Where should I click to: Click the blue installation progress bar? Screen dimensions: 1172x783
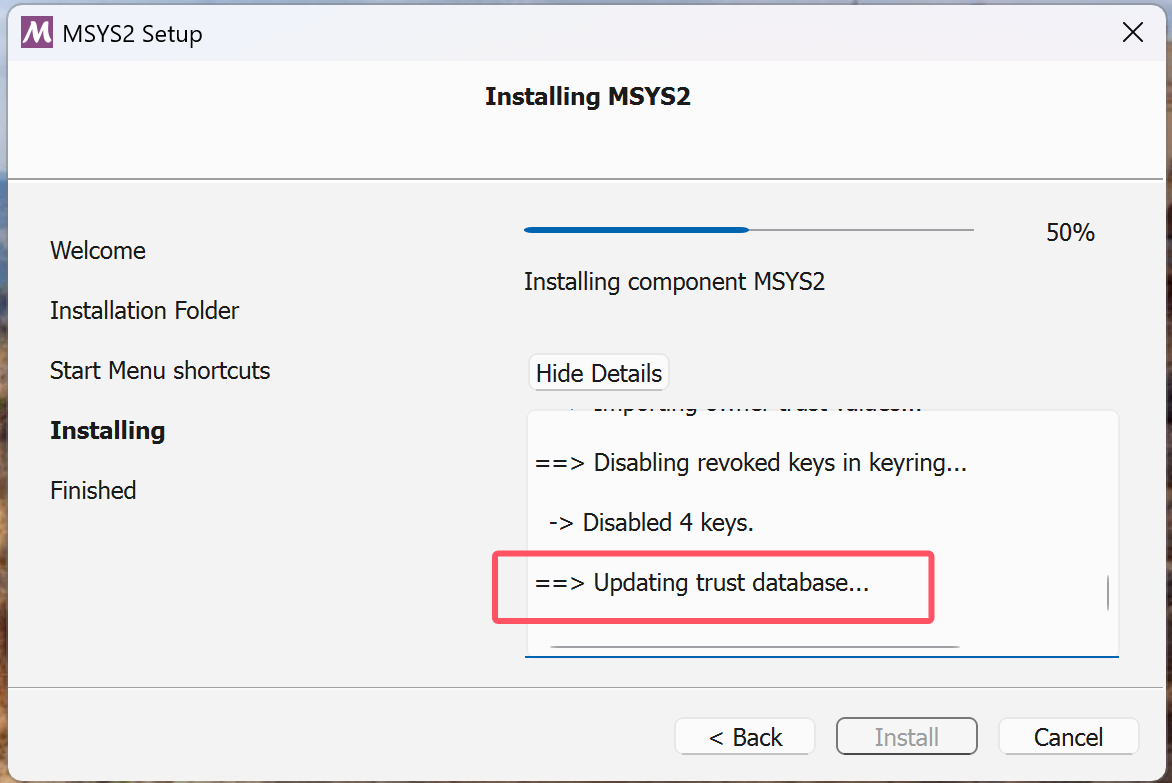pos(749,230)
